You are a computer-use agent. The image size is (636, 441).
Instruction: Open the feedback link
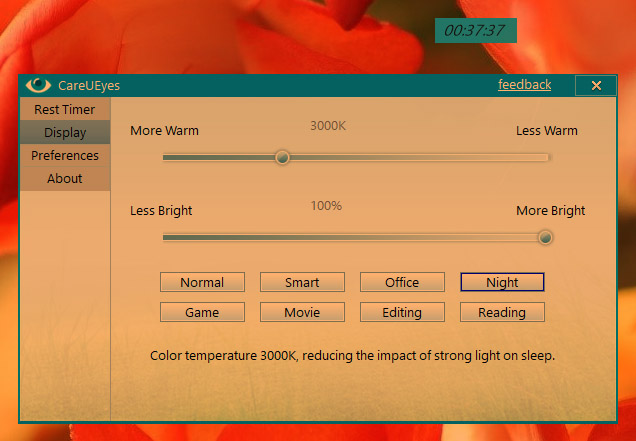pyautogui.click(x=524, y=85)
